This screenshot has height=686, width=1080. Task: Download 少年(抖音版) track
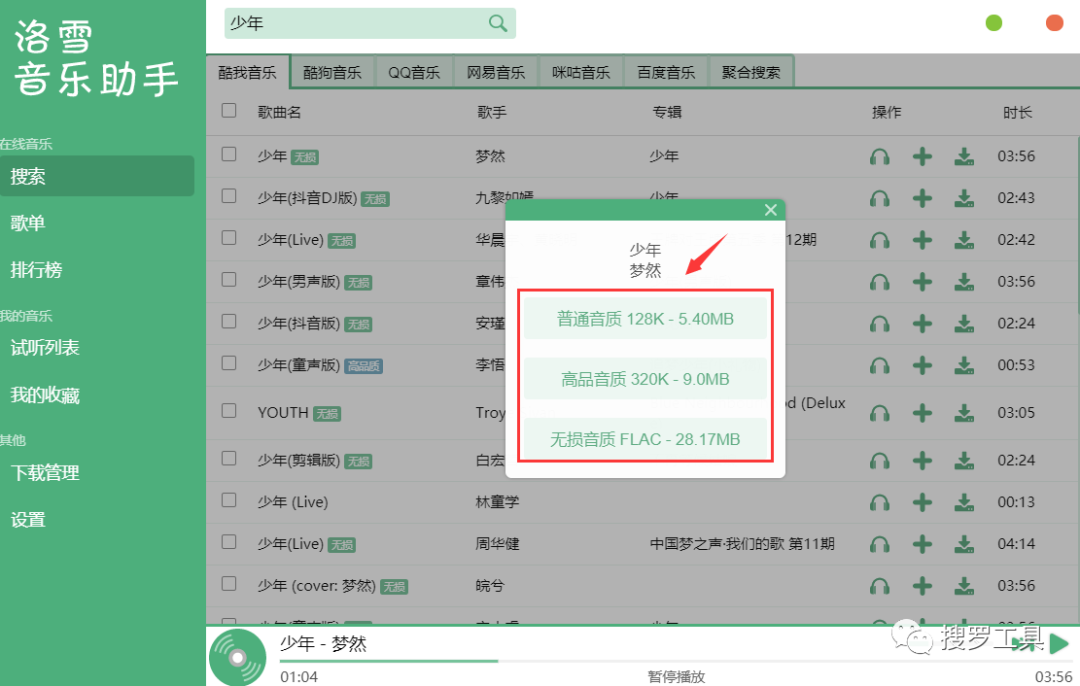tap(964, 324)
